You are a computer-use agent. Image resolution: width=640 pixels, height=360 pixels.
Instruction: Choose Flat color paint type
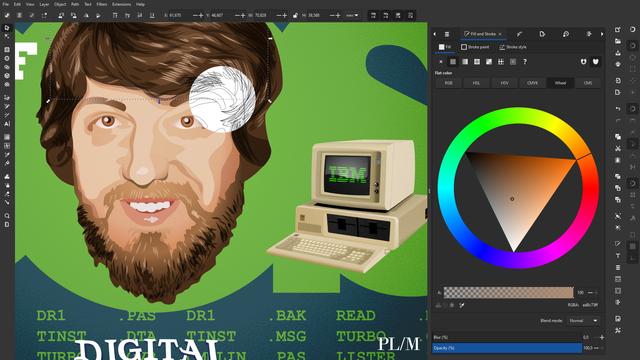point(453,62)
